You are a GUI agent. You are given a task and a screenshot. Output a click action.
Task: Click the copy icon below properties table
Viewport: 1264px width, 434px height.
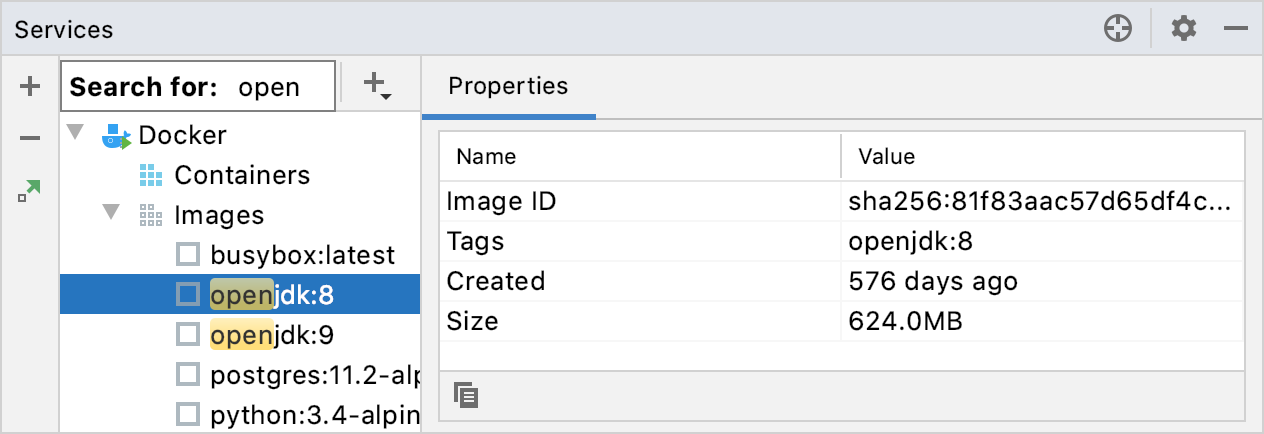pos(465,395)
